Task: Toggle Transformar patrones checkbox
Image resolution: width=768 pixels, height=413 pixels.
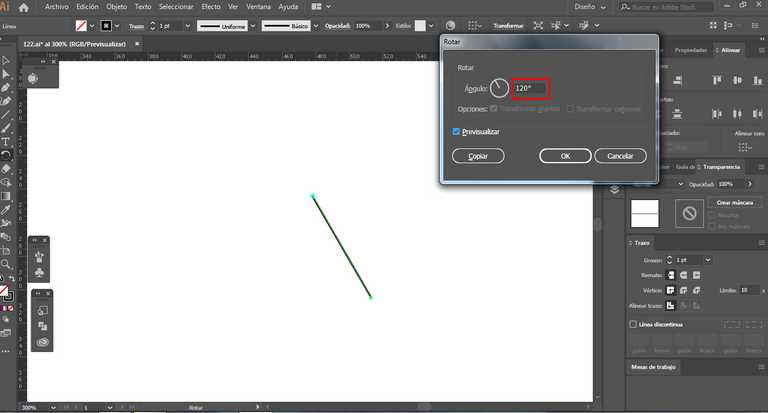Action: pyautogui.click(x=570, y=109)
